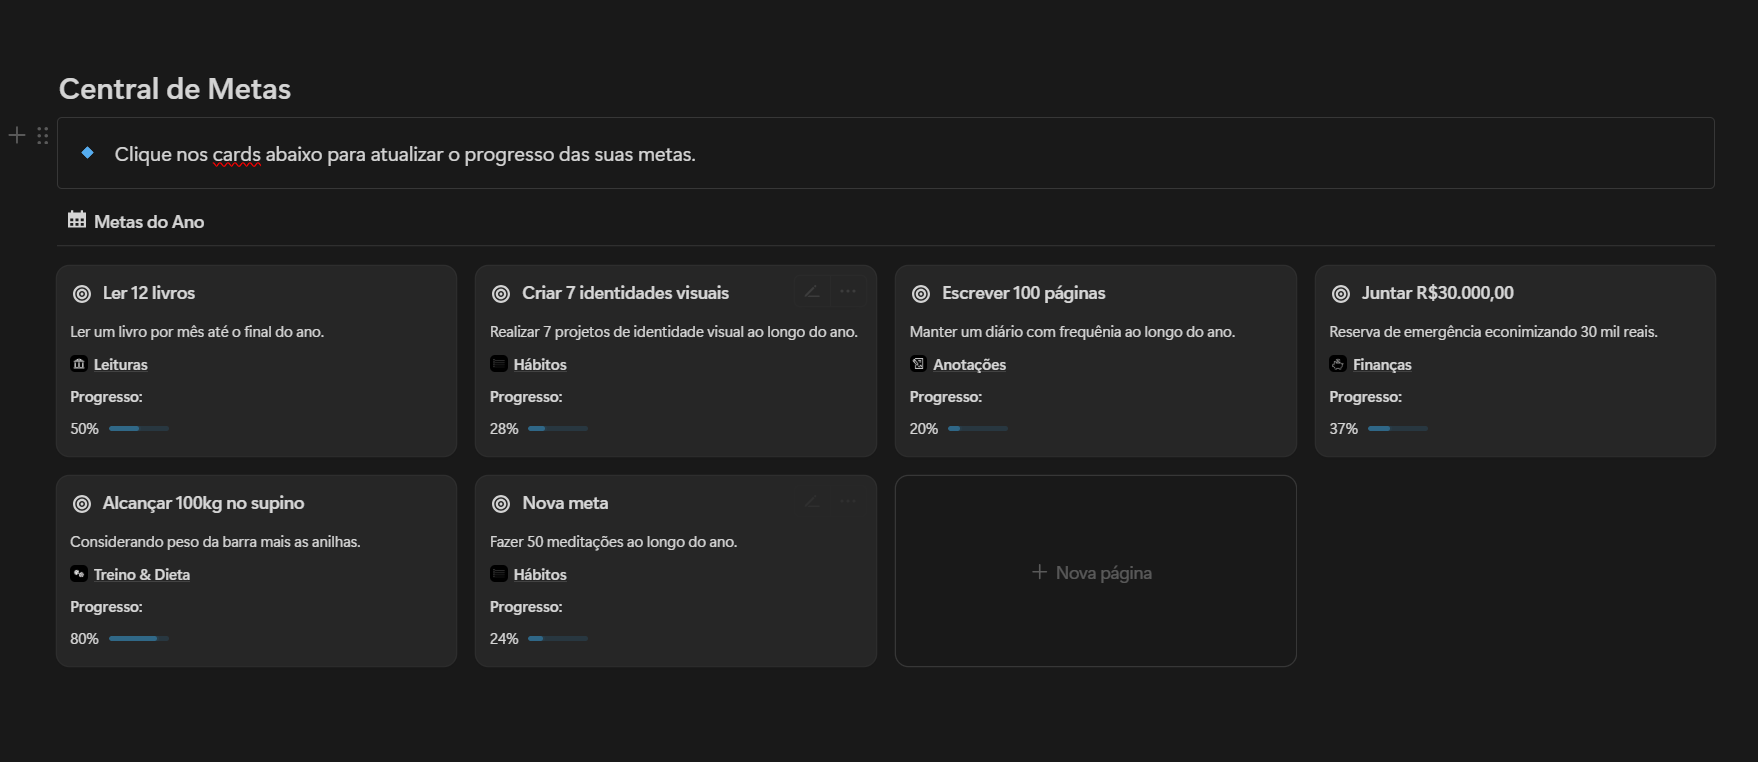
Task: Click the calendar icon next to Metas do Ano
Action: [77, 220]
